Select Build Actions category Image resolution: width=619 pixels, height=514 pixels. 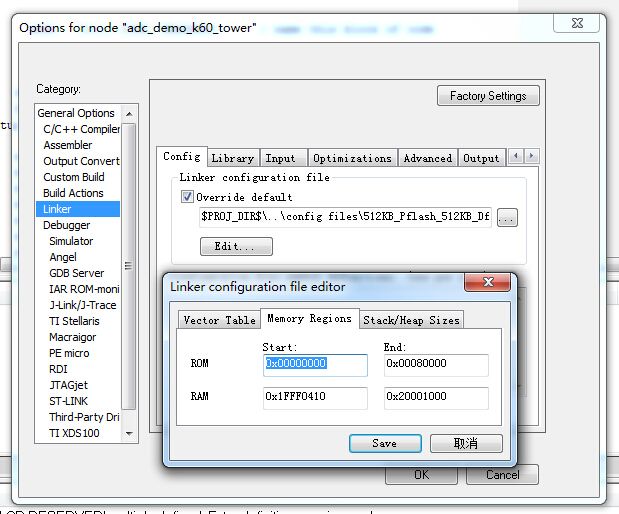[x=73, y=193]
